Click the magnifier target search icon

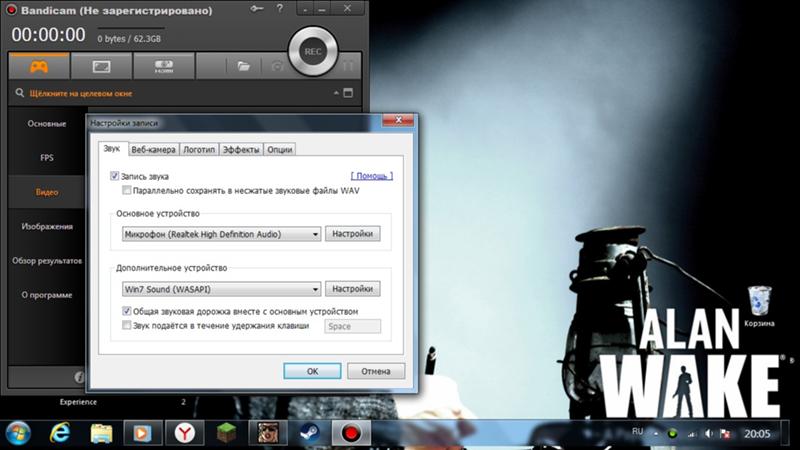(19, 93)
